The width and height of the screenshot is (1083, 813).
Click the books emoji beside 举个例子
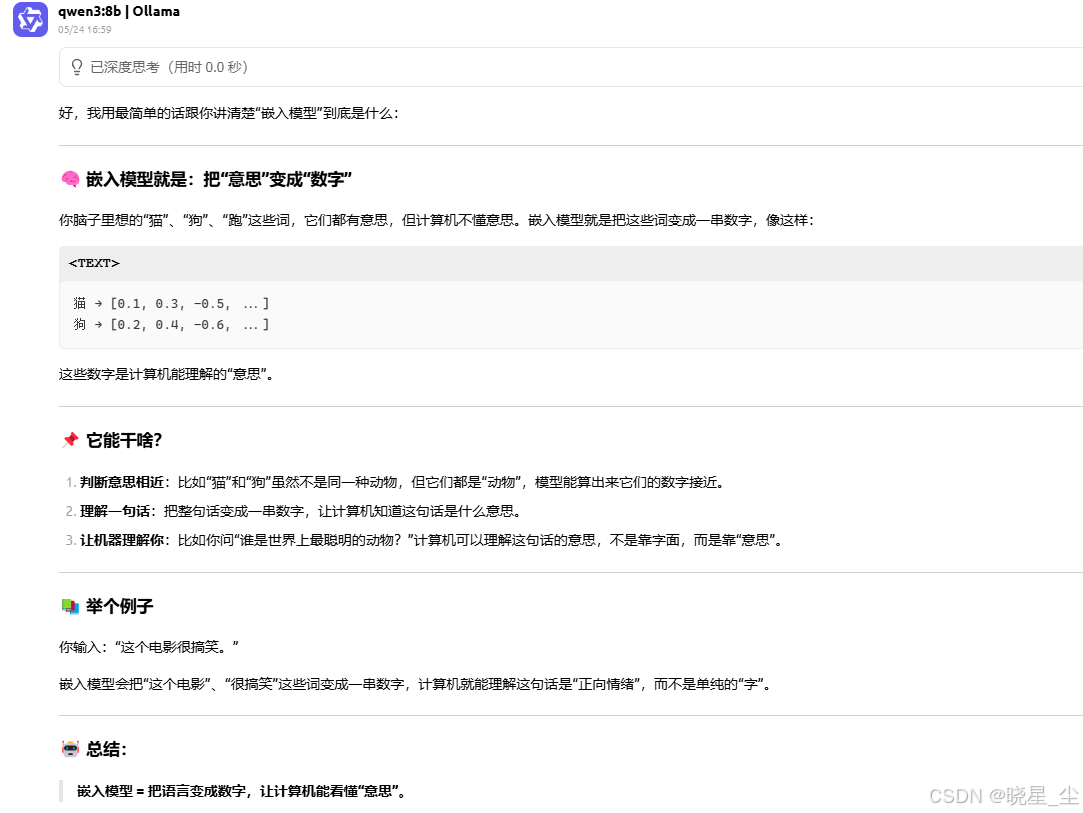click(x=70, y=606)
